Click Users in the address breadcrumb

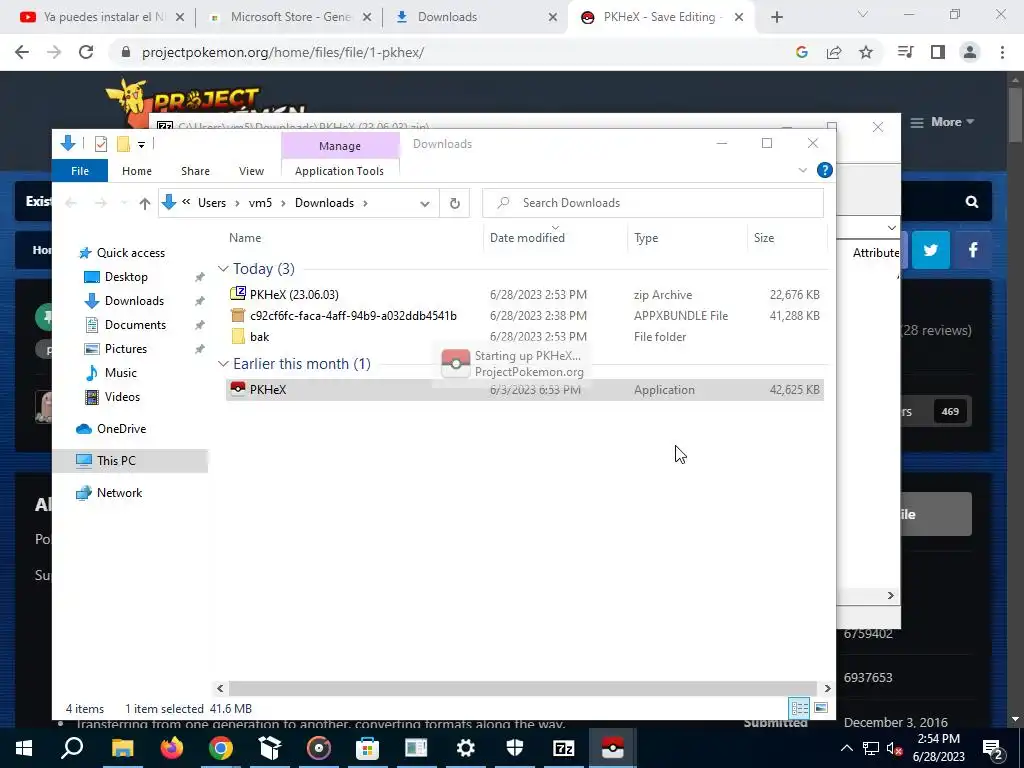pyautogui.click(x=212, y=203)
